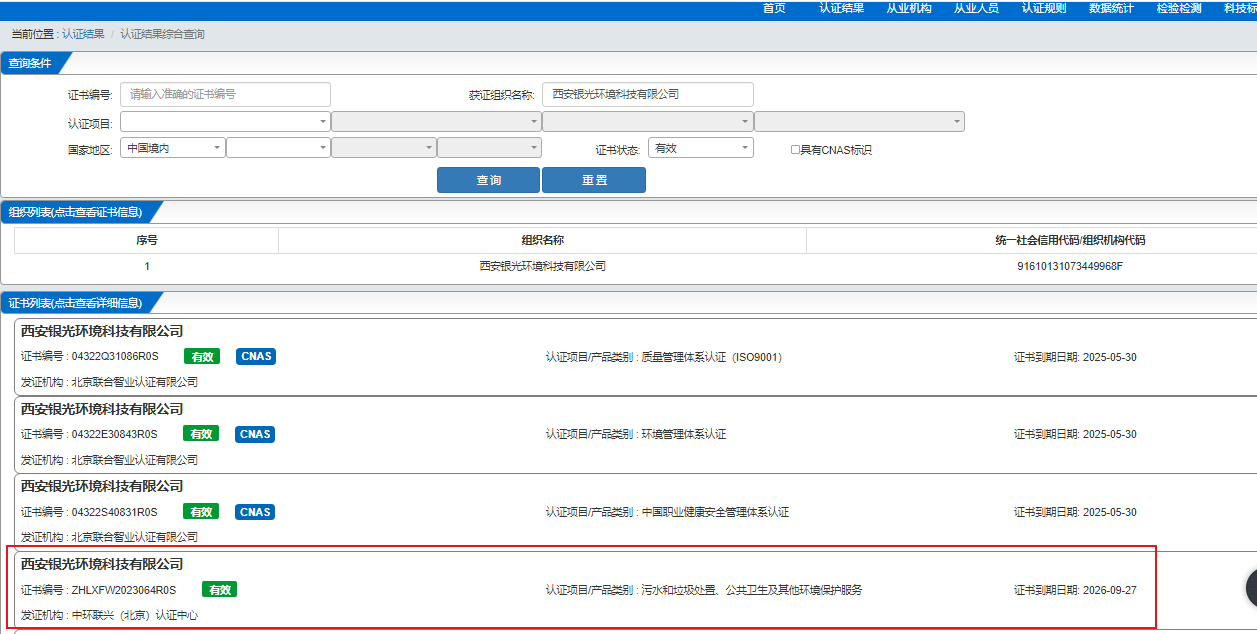1257x634 pixels.
Task: Focus the 证书编号 input field
Action: [x=225, y=94]
